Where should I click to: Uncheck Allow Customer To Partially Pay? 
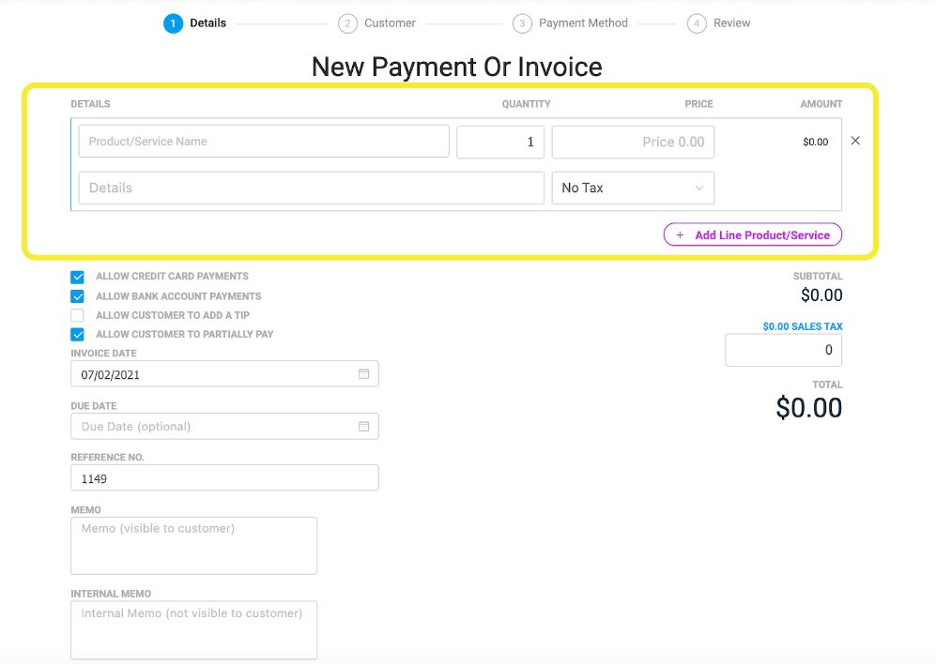tap(78, 334)
